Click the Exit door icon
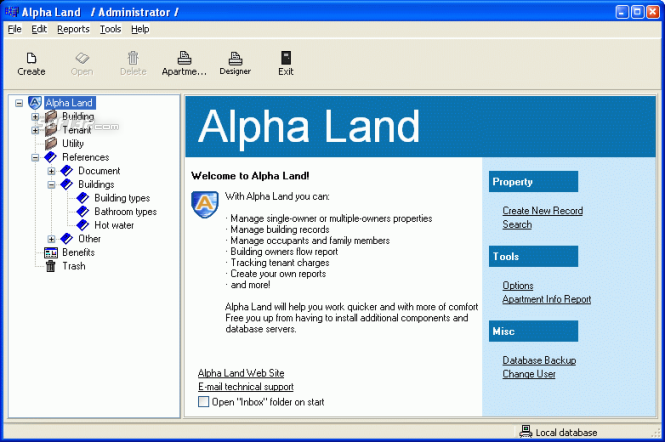665x442 pixels. click(286, 58)
